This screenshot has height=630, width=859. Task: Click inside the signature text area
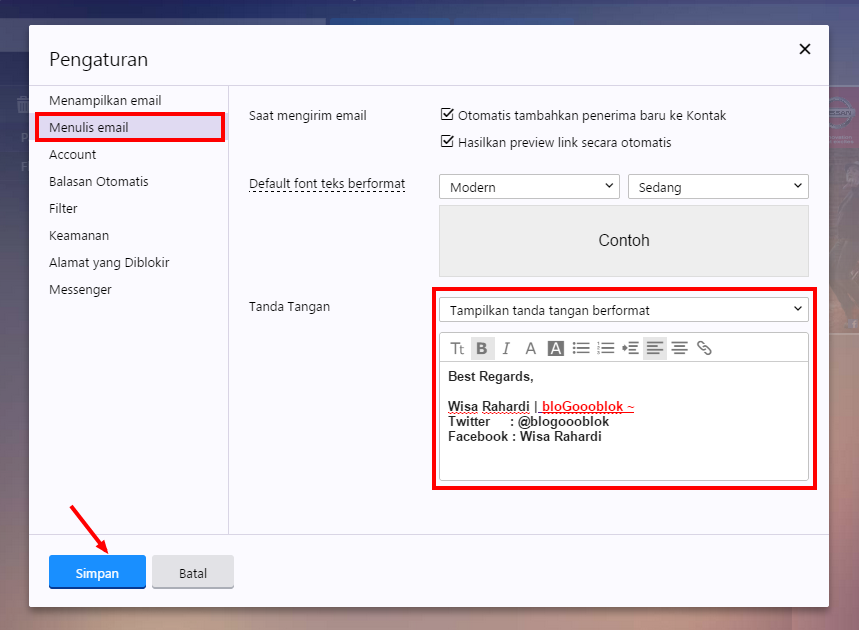pyautogui.click(x=624, y=421)
